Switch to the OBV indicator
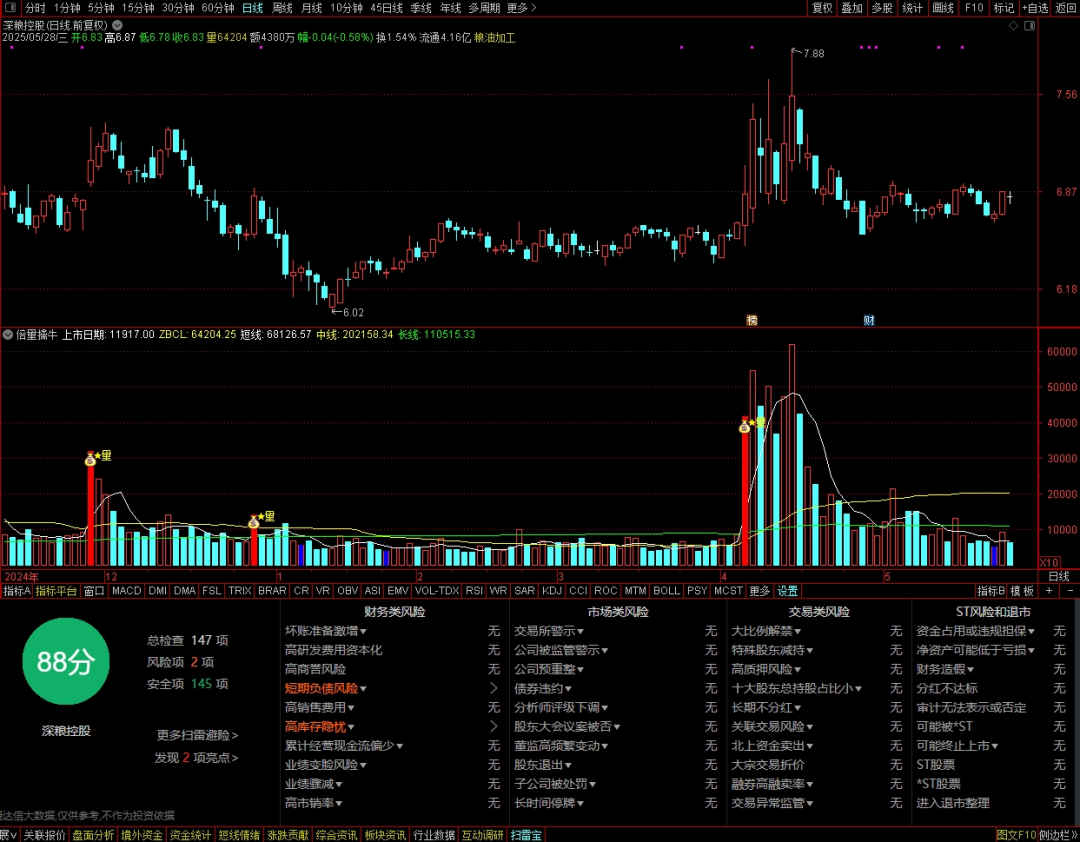This screenshot has width=1080, height=842. (x=347, y=591)
